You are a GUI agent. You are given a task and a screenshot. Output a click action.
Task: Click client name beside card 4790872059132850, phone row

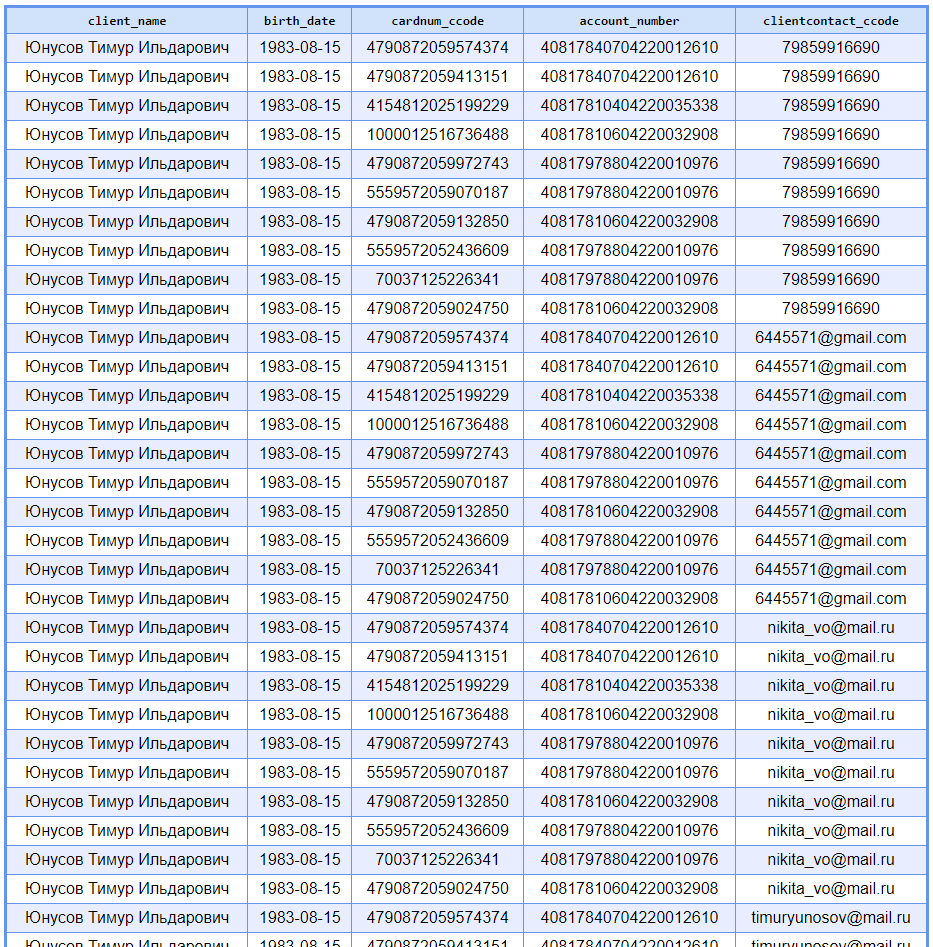click(x=127, y=222)
